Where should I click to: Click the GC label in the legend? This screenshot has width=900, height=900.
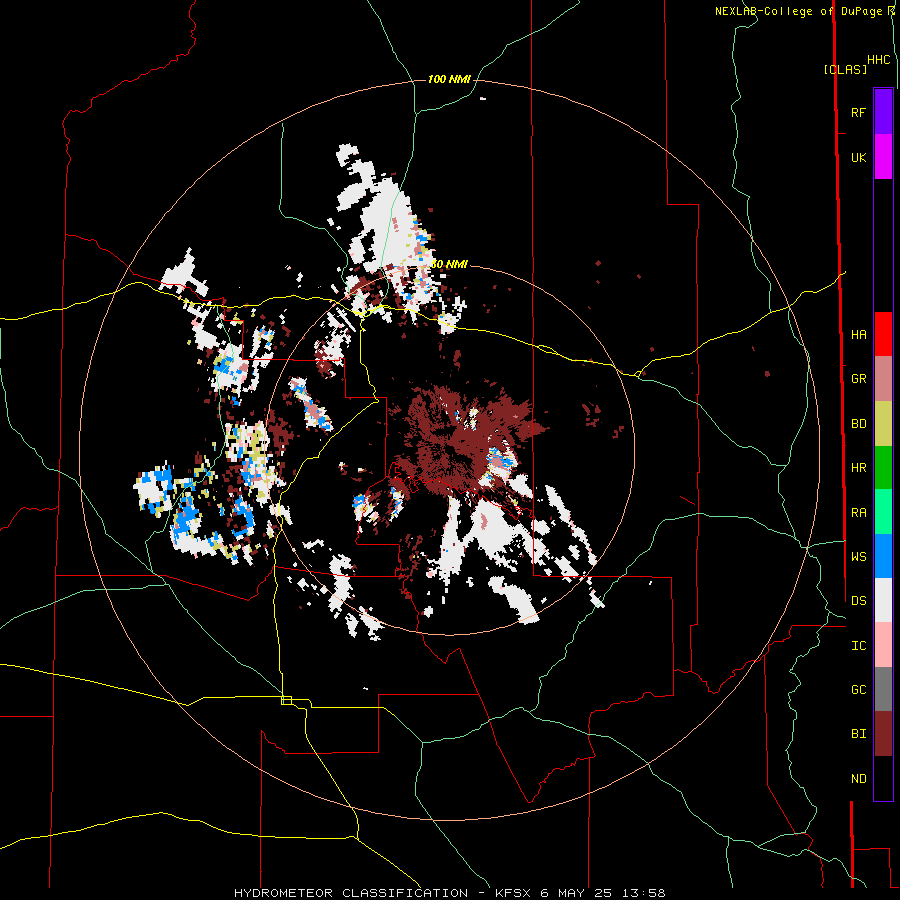(x=858, y=690)
